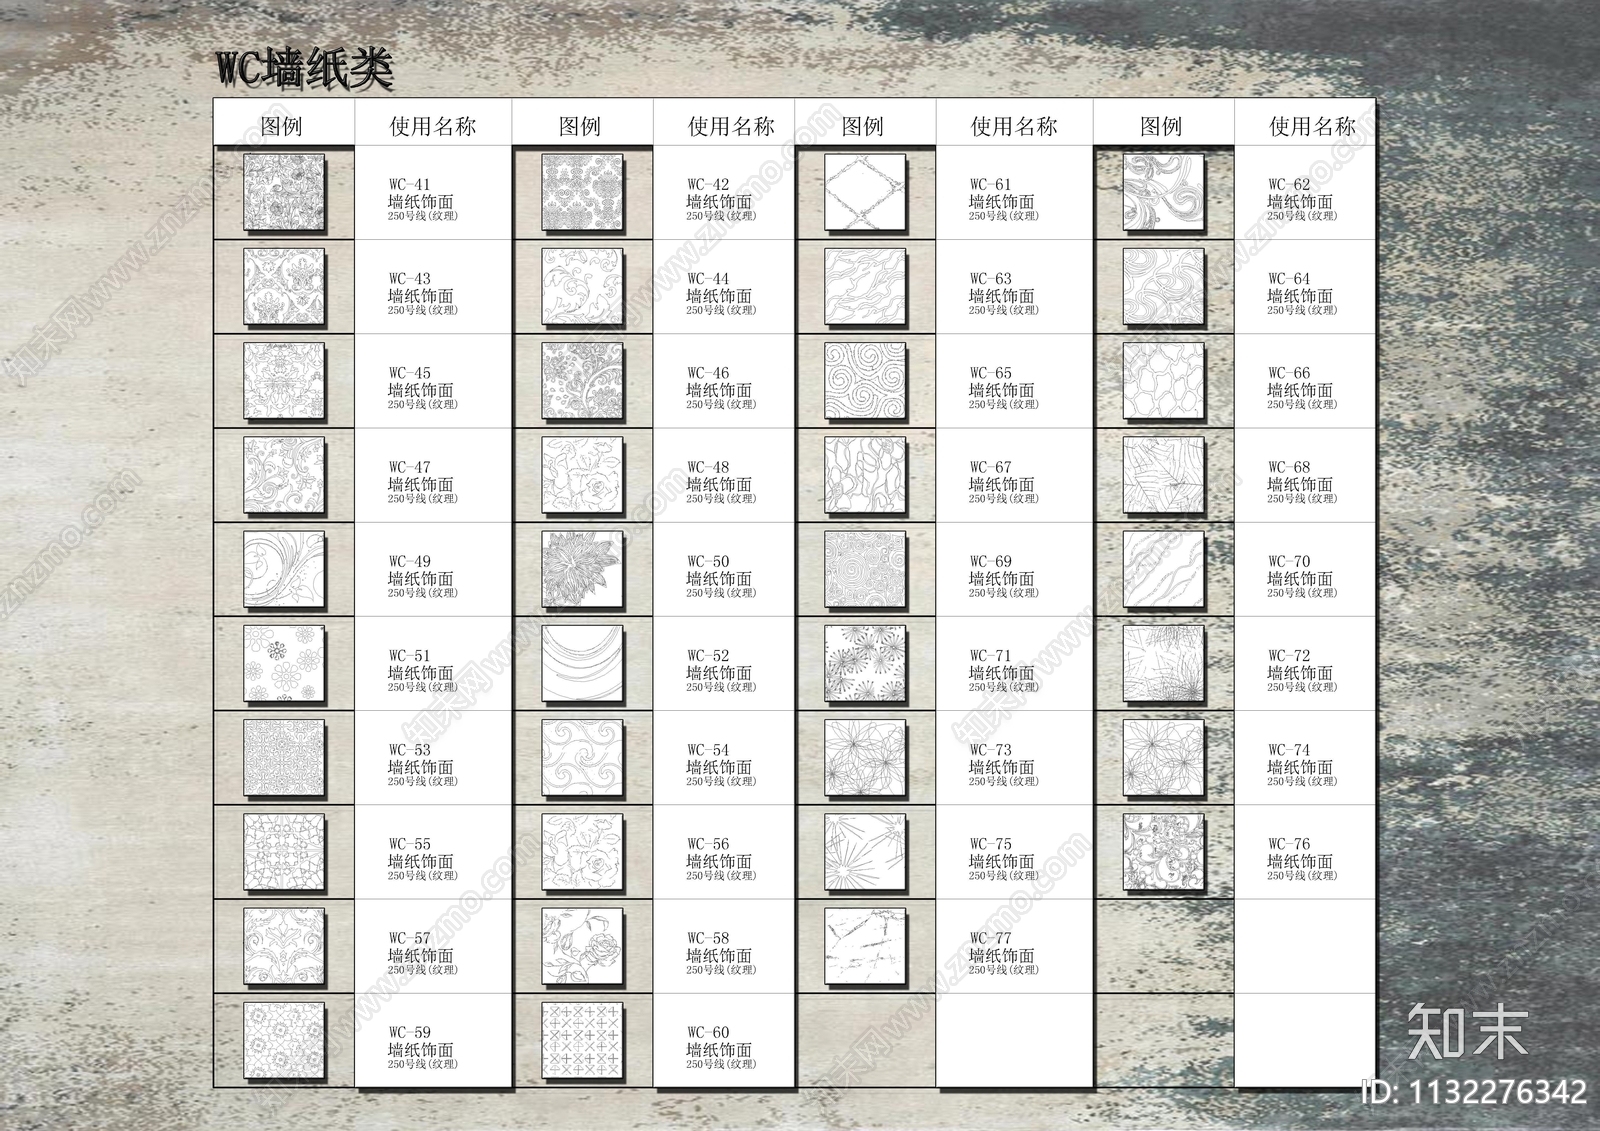Click the 'WC-42' label text
Viewport: 1600px width, 1131px height.
708,185
